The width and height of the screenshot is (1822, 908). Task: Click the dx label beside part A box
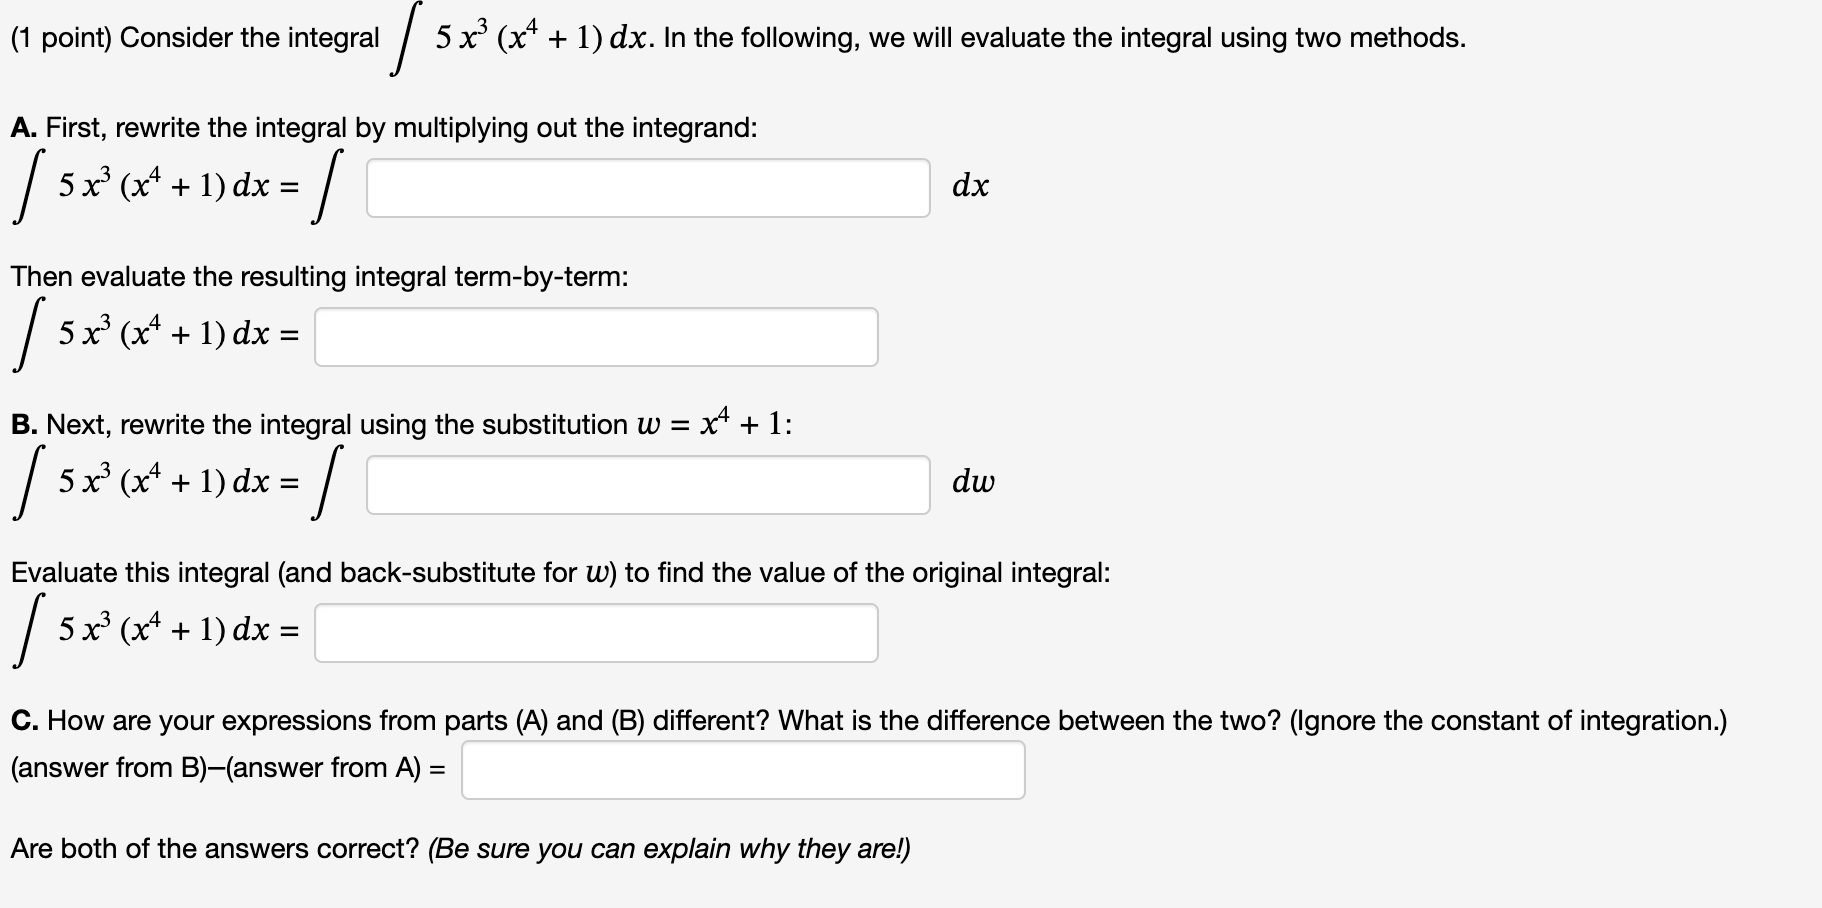[x=970, y=185]
